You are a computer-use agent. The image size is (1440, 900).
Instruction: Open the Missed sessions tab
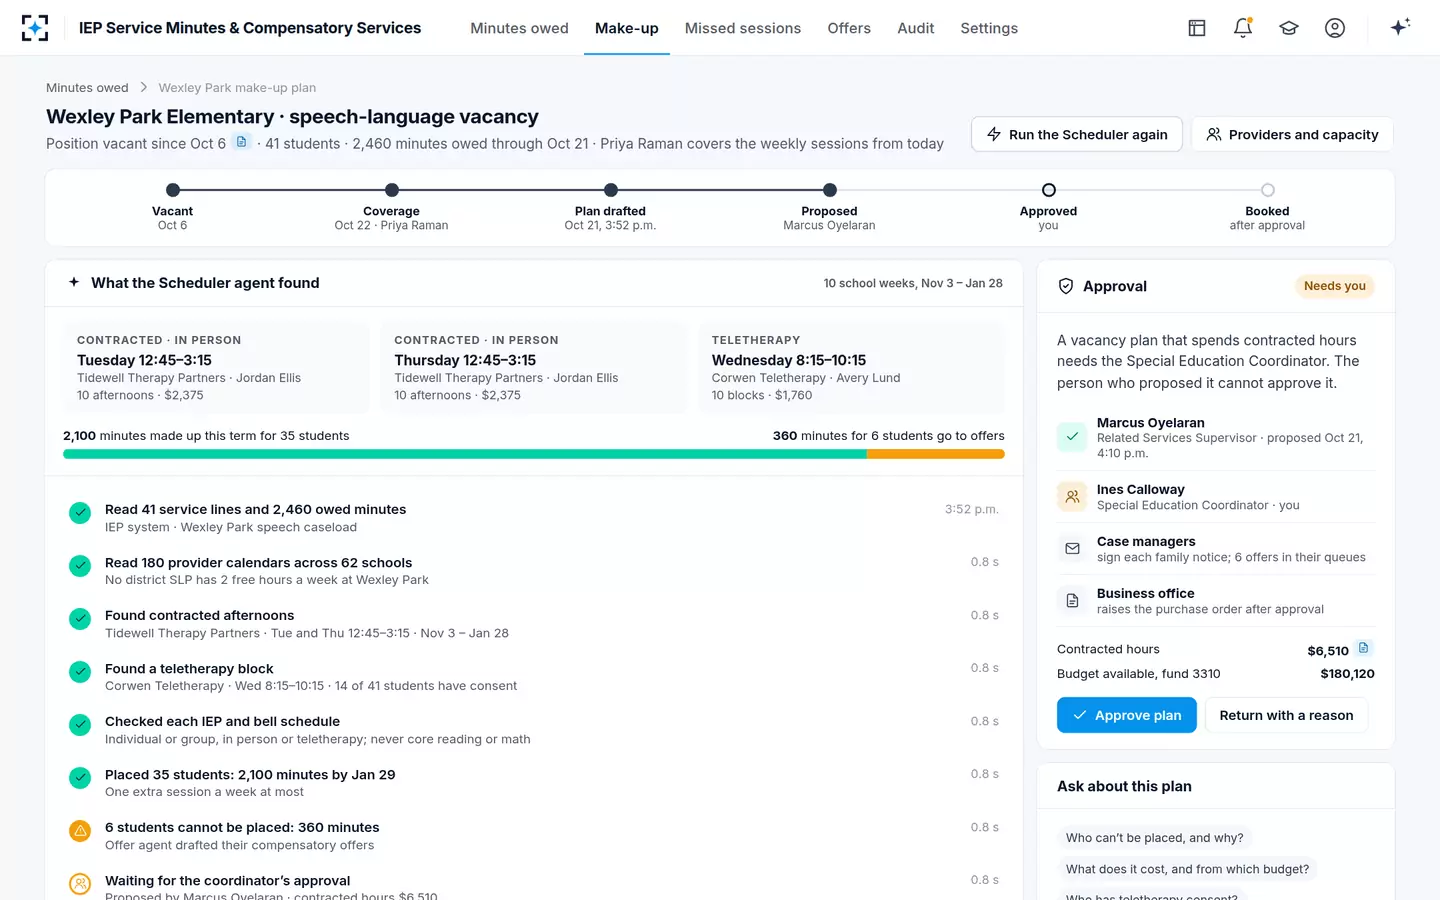pyautogui.click(x=743, y=28)
